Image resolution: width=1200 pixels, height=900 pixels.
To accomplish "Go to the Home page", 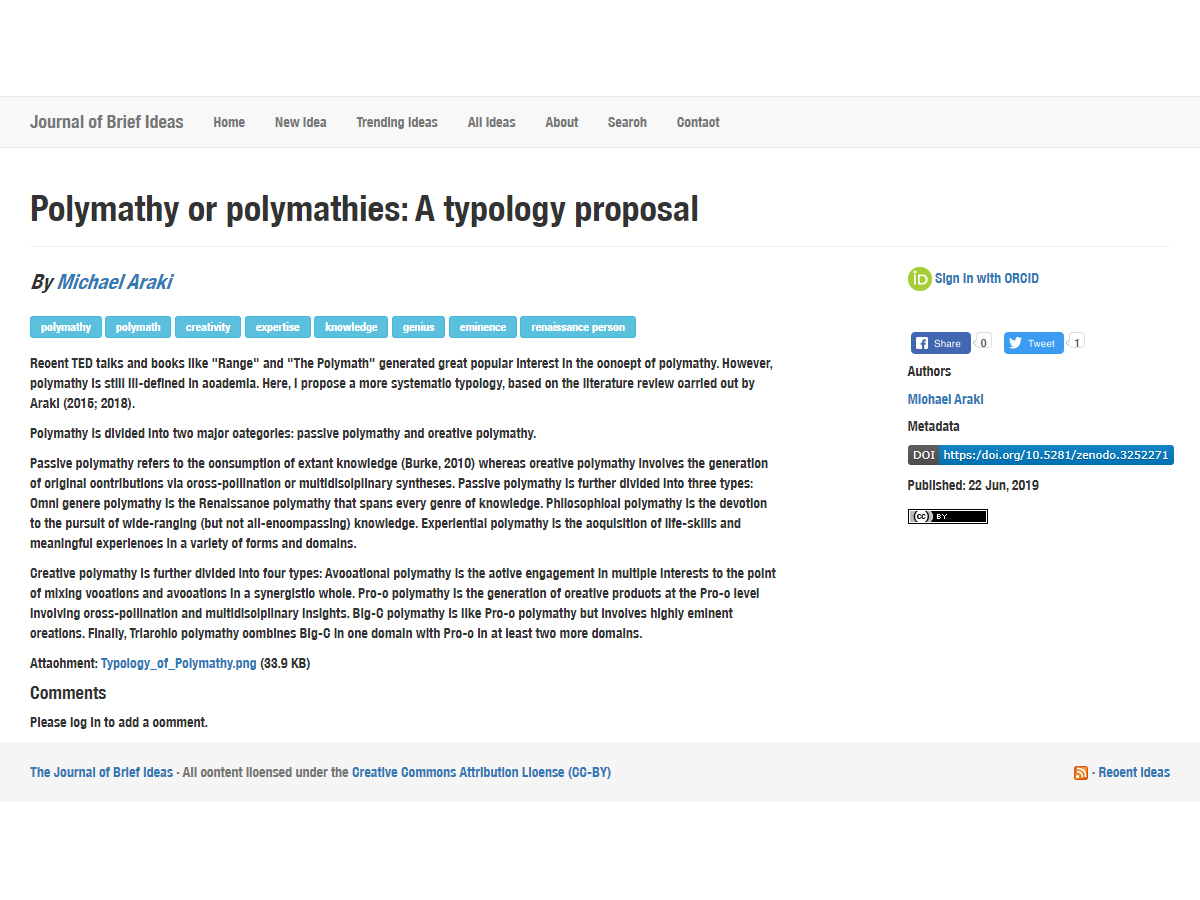I will coord(229,122).
